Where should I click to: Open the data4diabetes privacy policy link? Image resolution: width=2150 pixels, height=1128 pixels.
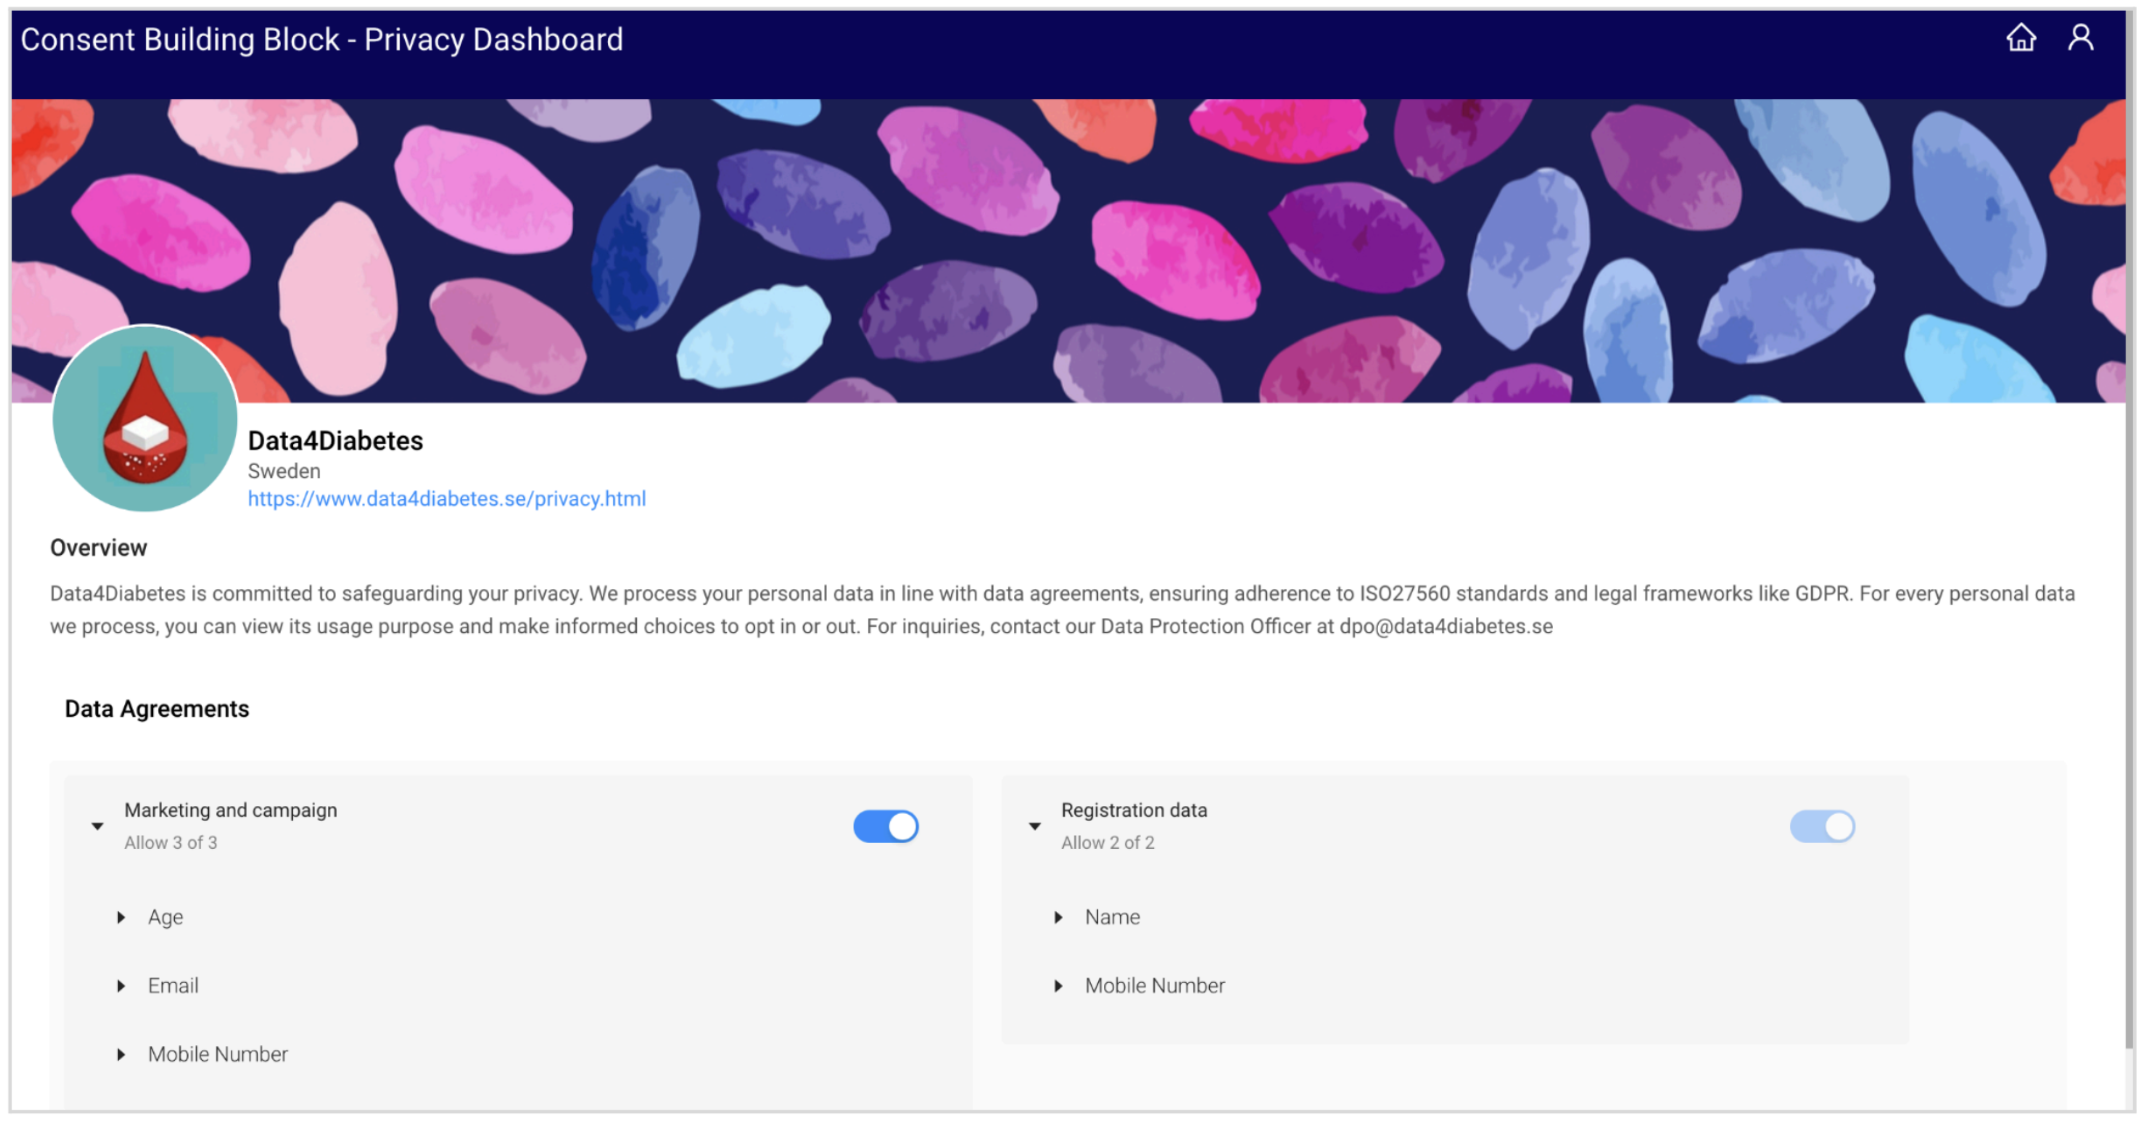pyautogui.click(x=446, y=498)
